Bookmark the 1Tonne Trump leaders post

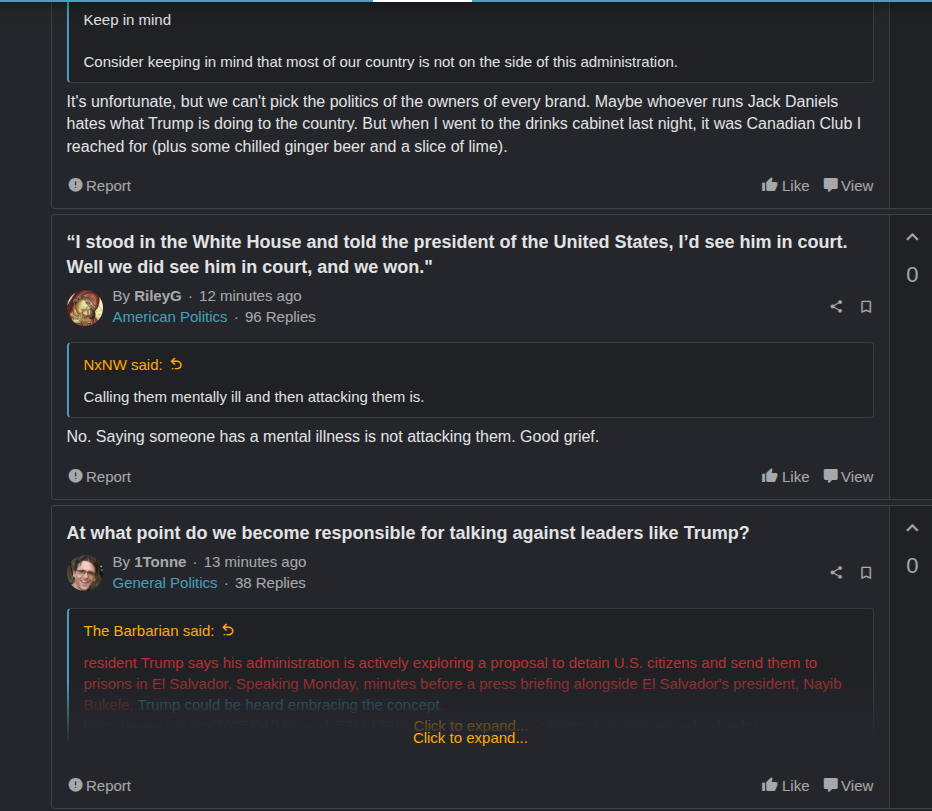click(x=866, y=573)
